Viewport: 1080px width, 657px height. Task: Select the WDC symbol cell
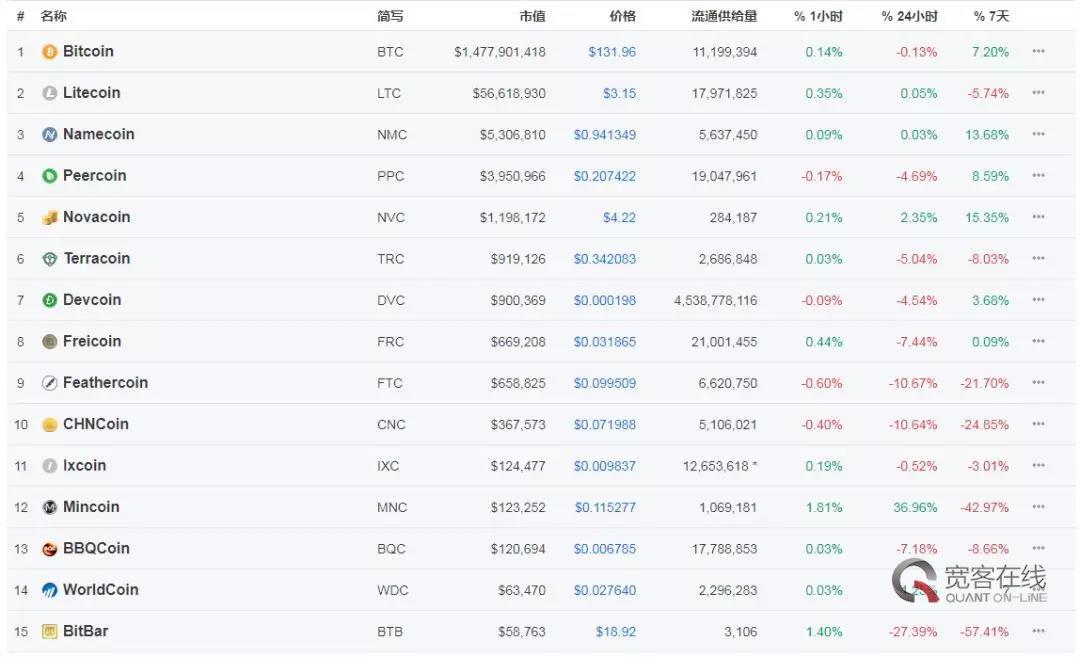[x=393, y=591]
